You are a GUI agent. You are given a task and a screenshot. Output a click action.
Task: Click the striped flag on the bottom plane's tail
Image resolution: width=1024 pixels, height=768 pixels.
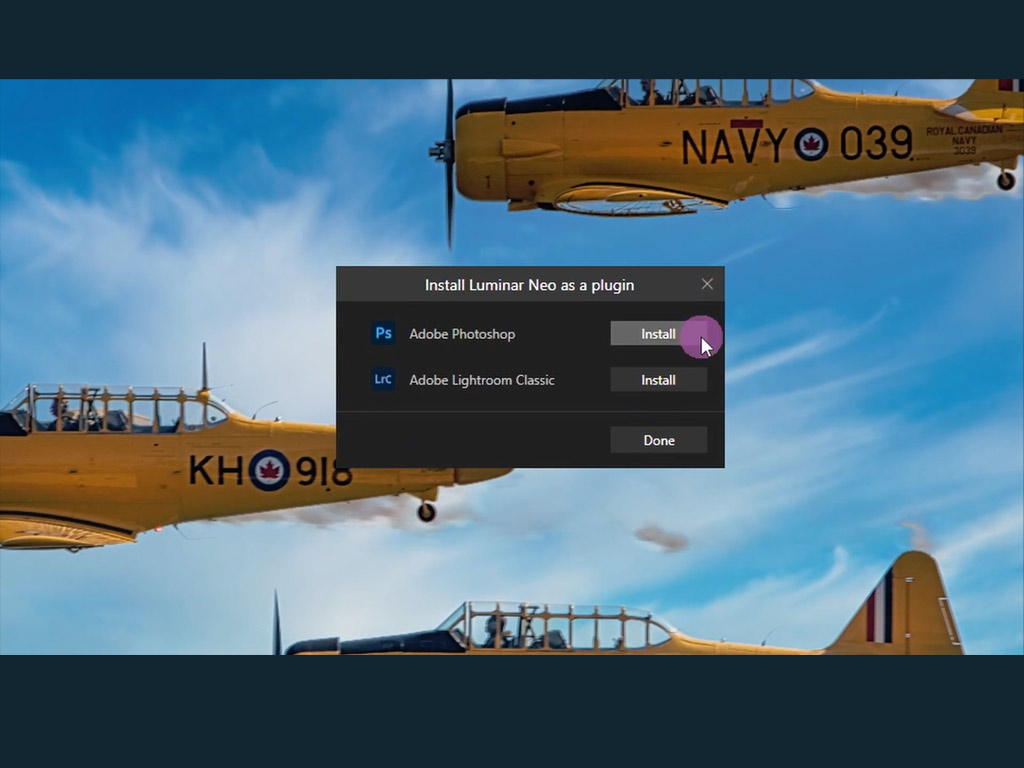pyautogui.click(x=879, y=605)
